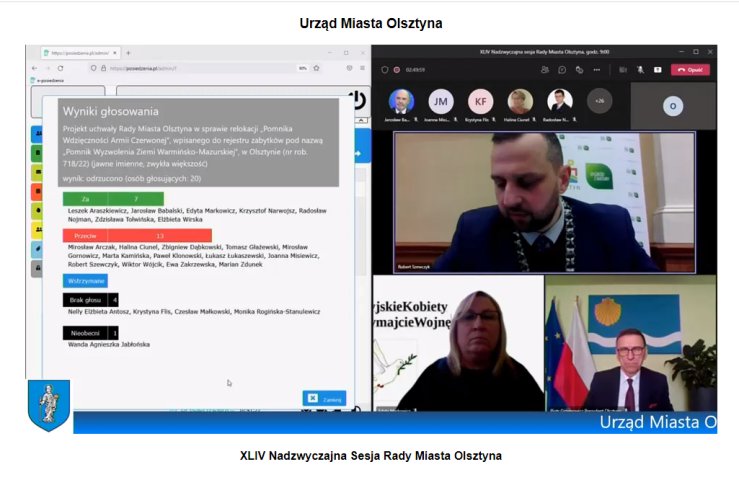Click the name Mirosław Arczak
The image size is (739, 480).
tap(91, 247)
